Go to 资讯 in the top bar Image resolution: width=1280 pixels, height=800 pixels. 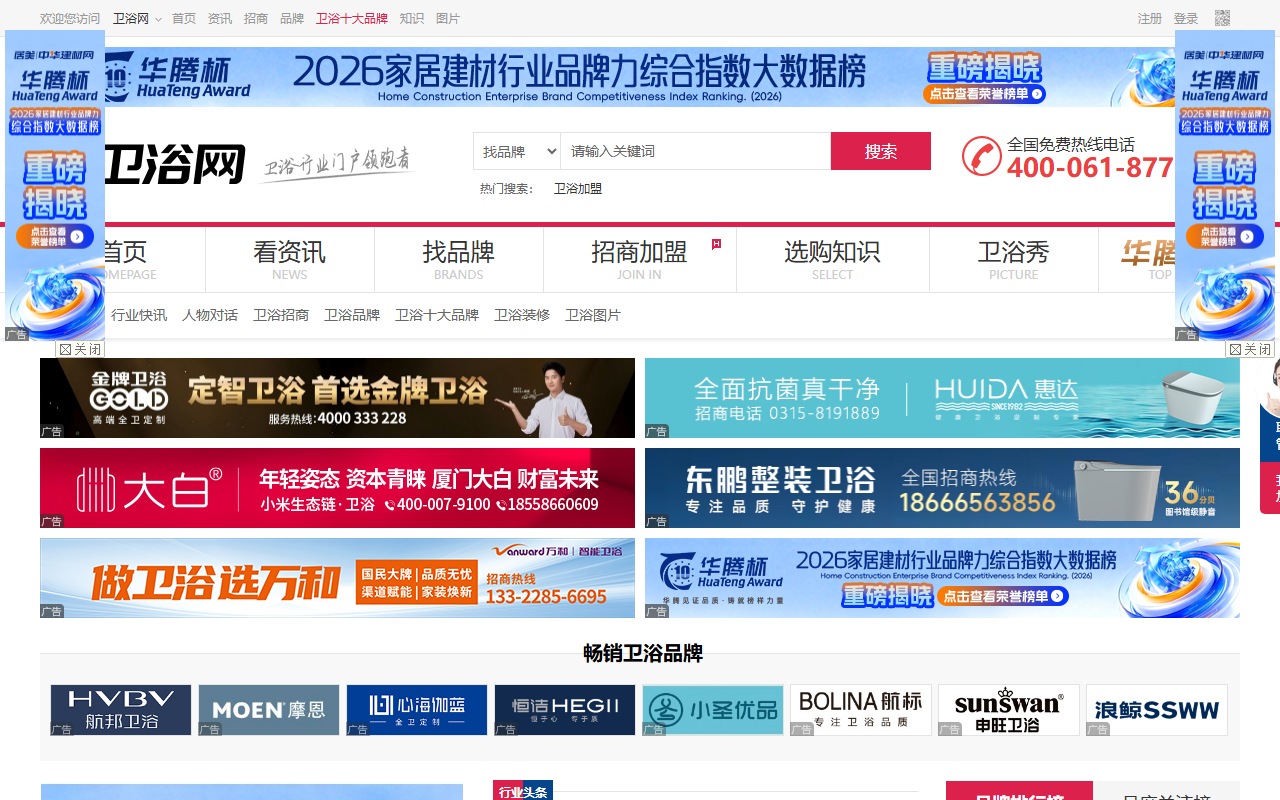tap(220, 18)
